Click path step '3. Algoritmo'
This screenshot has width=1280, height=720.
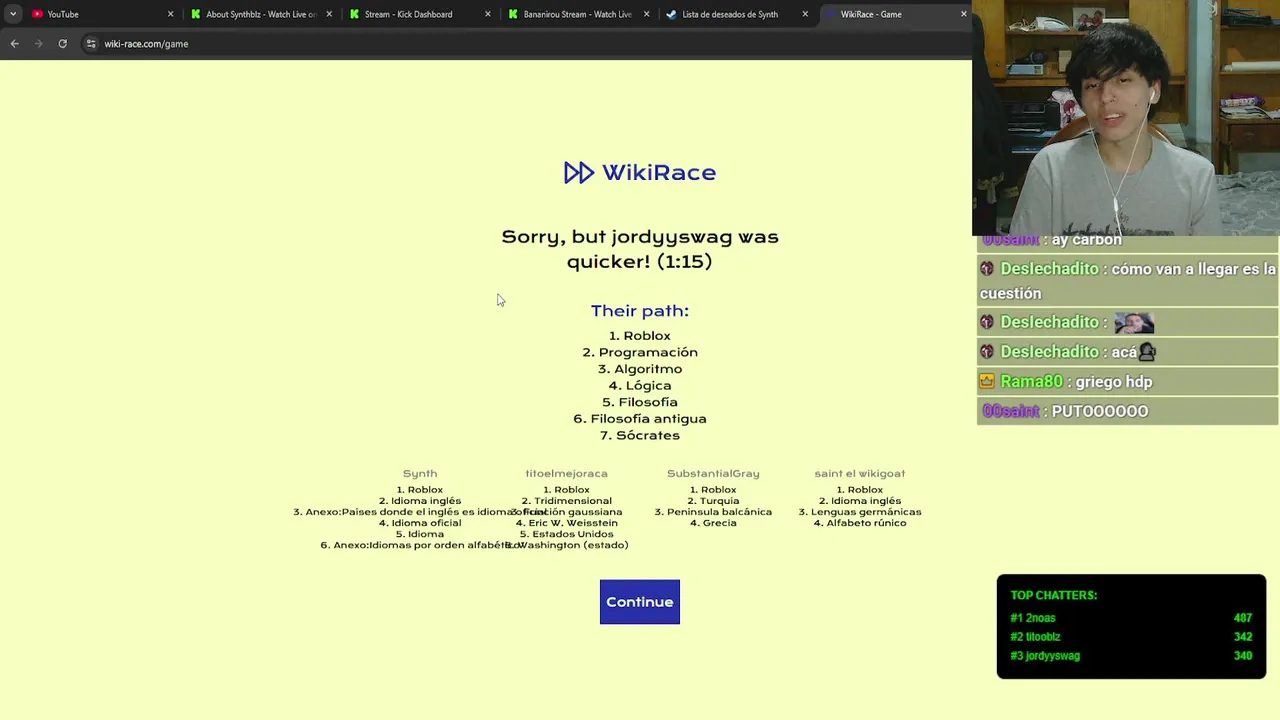tap(640, 369)
